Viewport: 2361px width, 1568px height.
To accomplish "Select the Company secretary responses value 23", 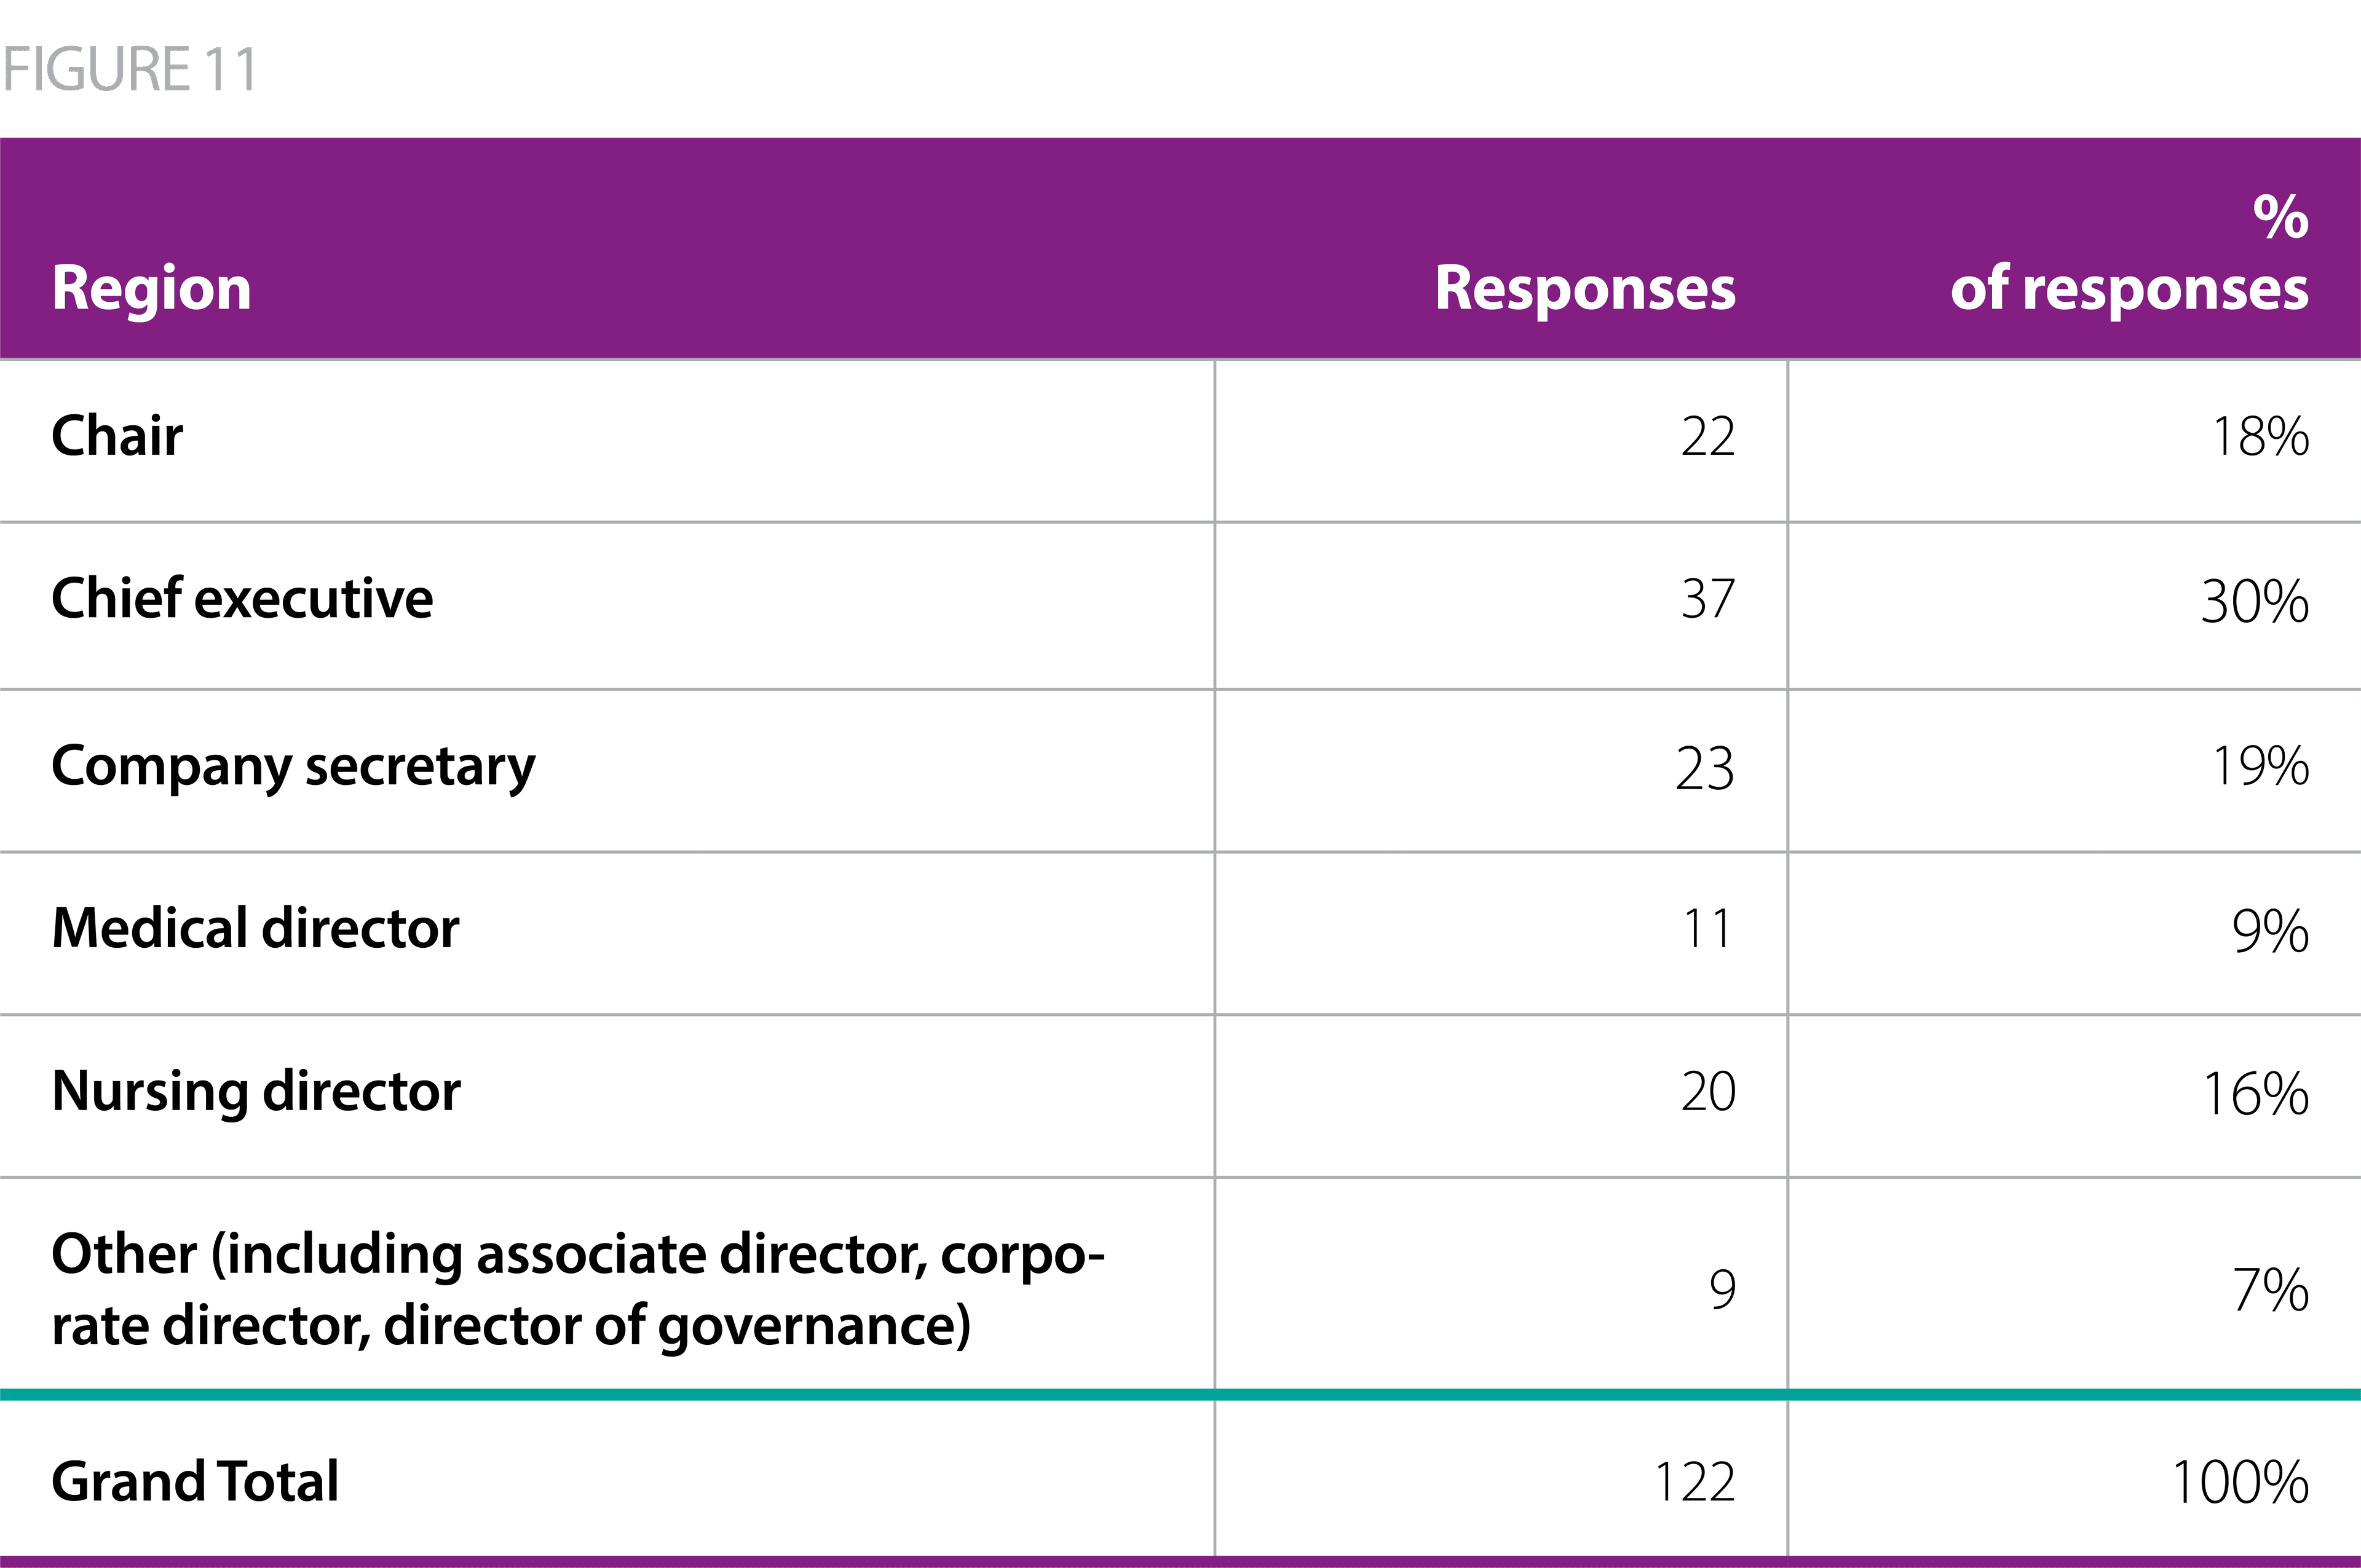I will (1704, 769).
